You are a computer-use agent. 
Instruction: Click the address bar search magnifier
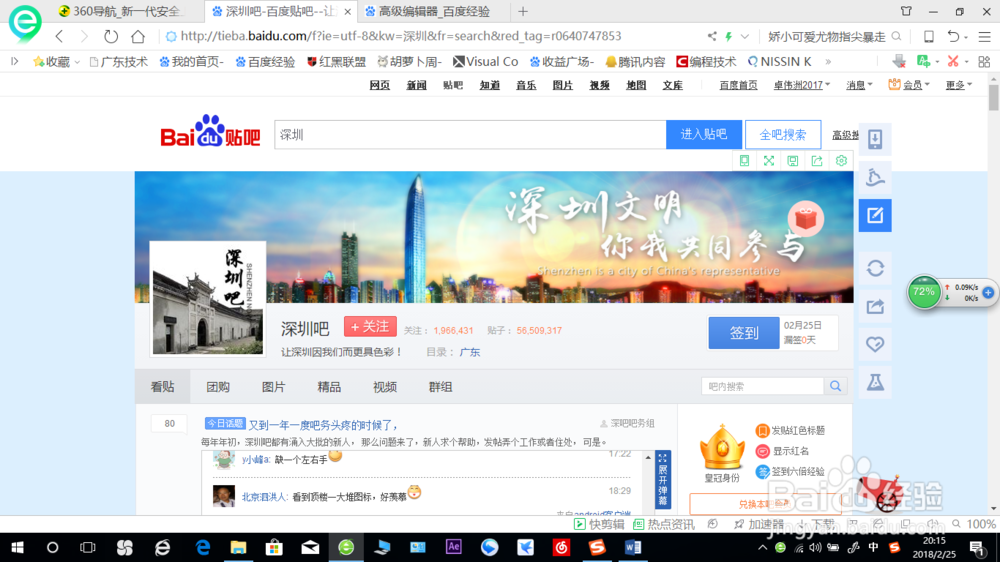[897, 36]
